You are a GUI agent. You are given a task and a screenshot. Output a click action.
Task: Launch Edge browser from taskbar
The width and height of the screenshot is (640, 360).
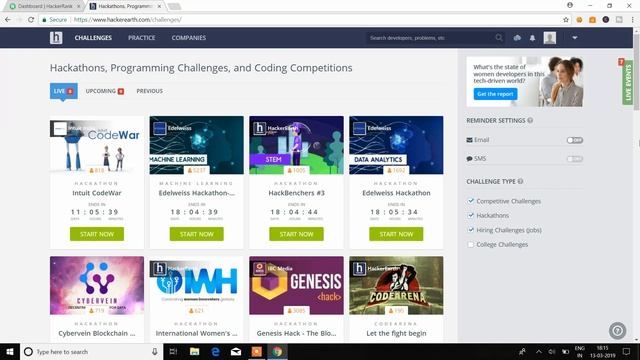coord(215,351)
